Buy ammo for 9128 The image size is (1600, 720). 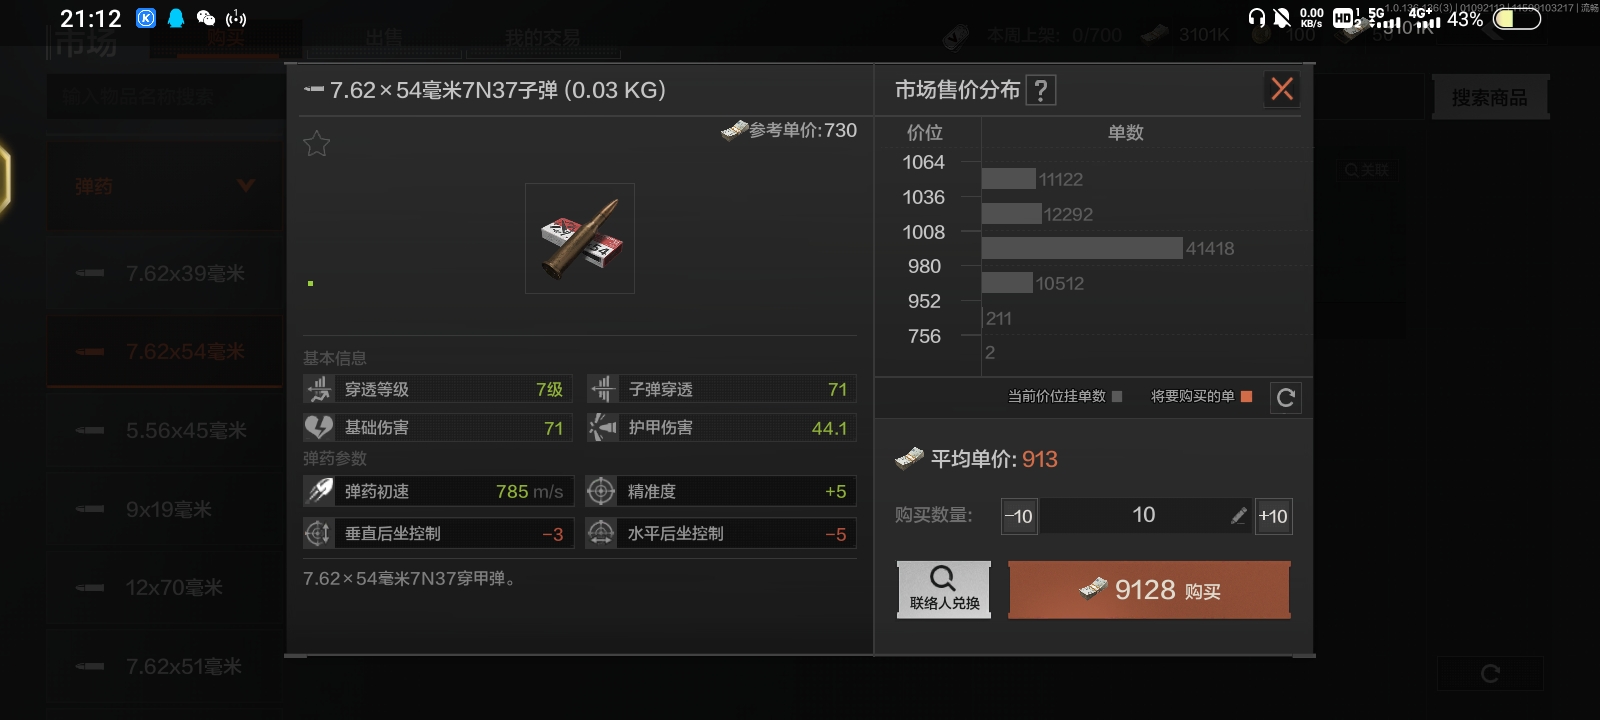[1149, 590]
